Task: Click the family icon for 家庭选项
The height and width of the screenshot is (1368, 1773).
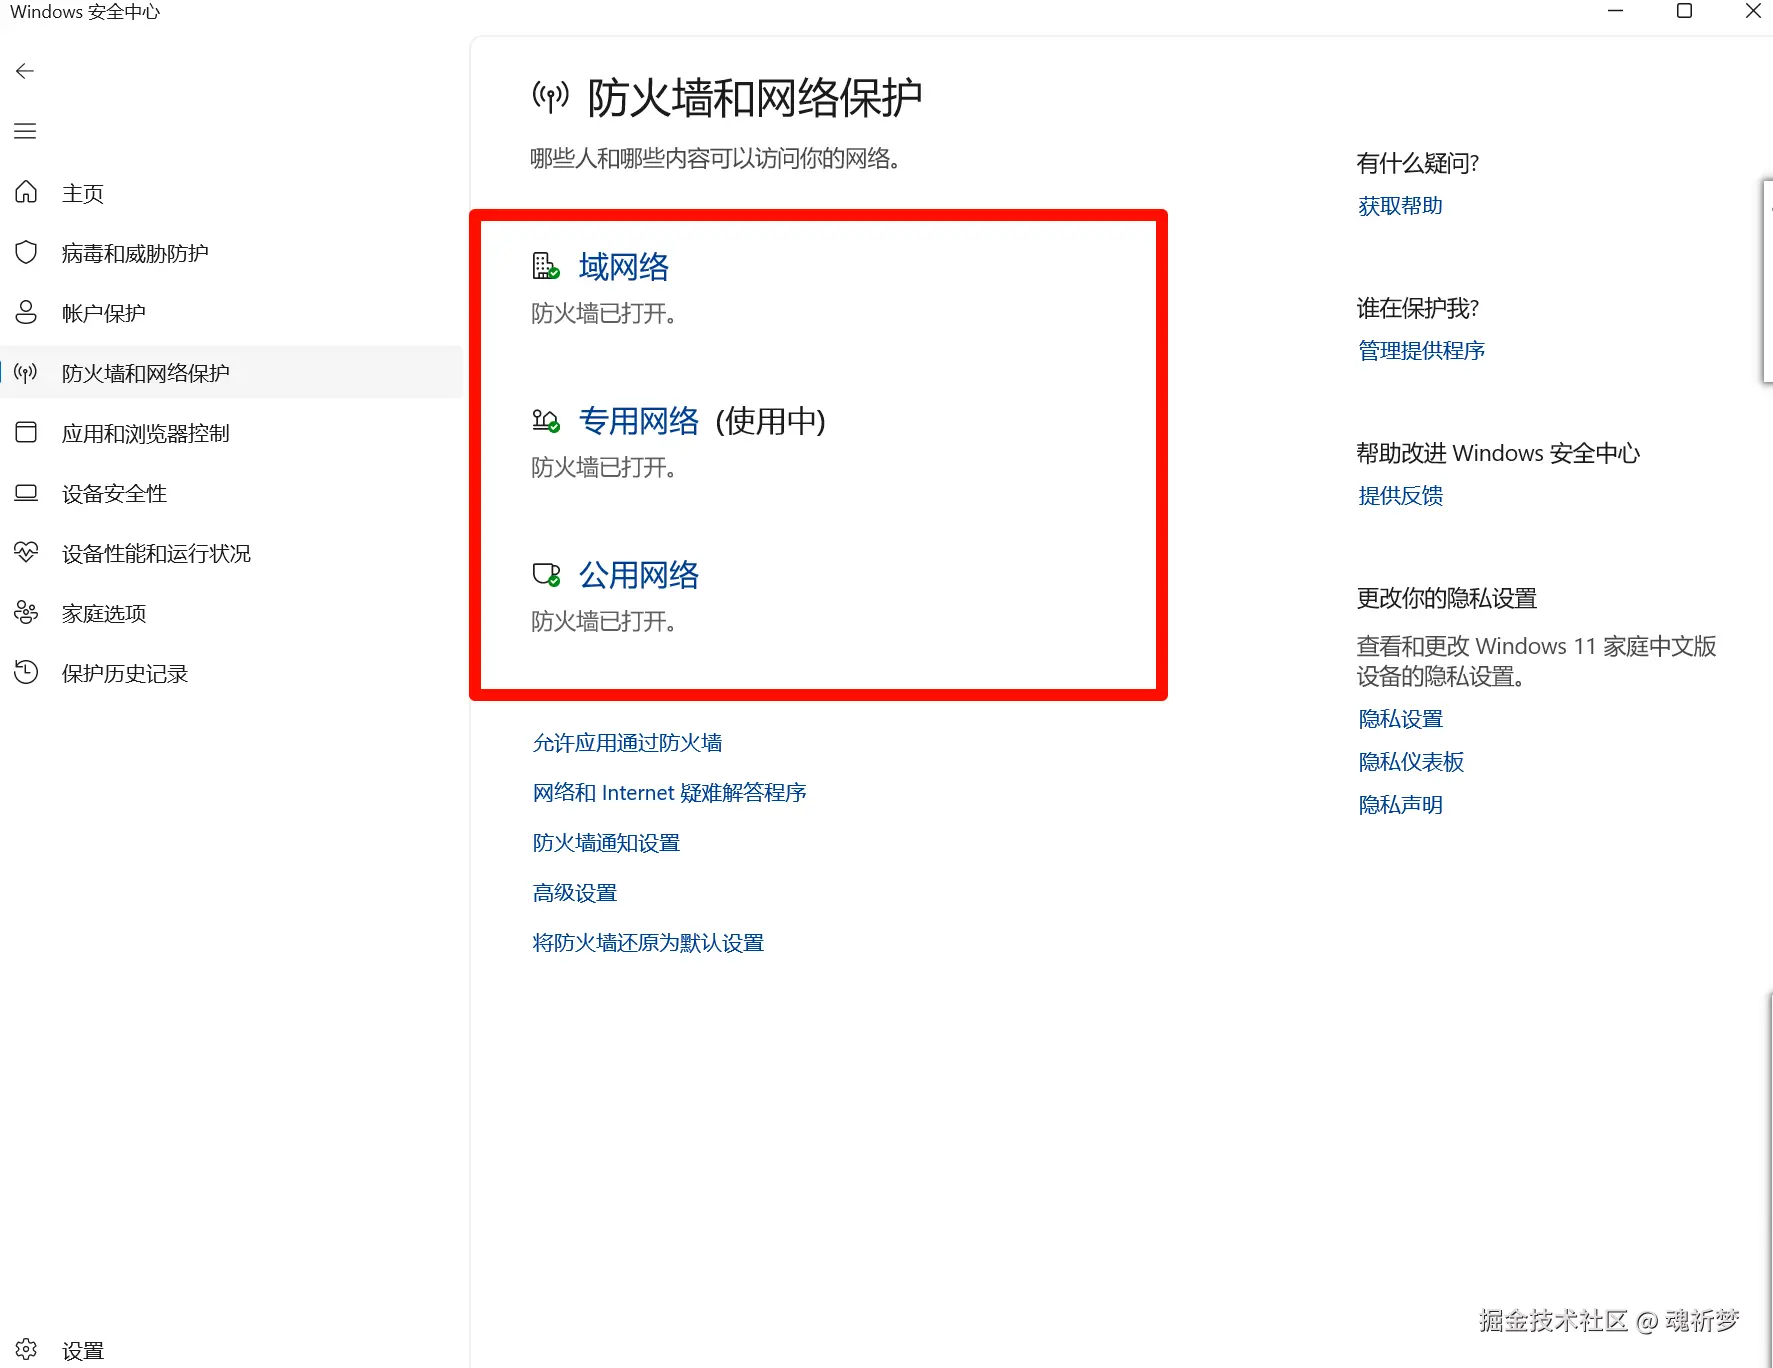Action: (x=26, y=612)
